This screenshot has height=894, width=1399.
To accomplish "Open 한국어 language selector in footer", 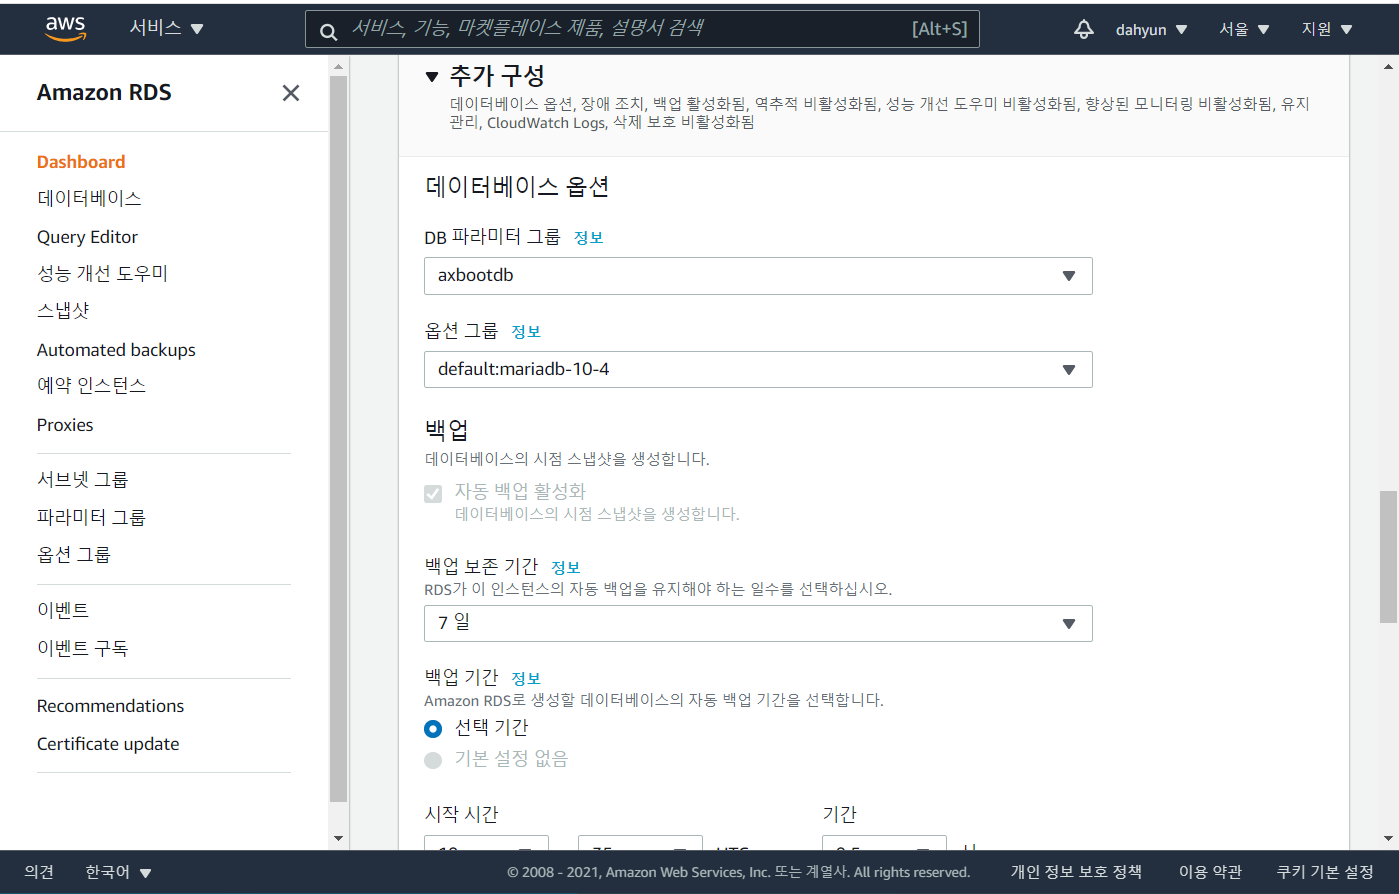I will 118,872.
